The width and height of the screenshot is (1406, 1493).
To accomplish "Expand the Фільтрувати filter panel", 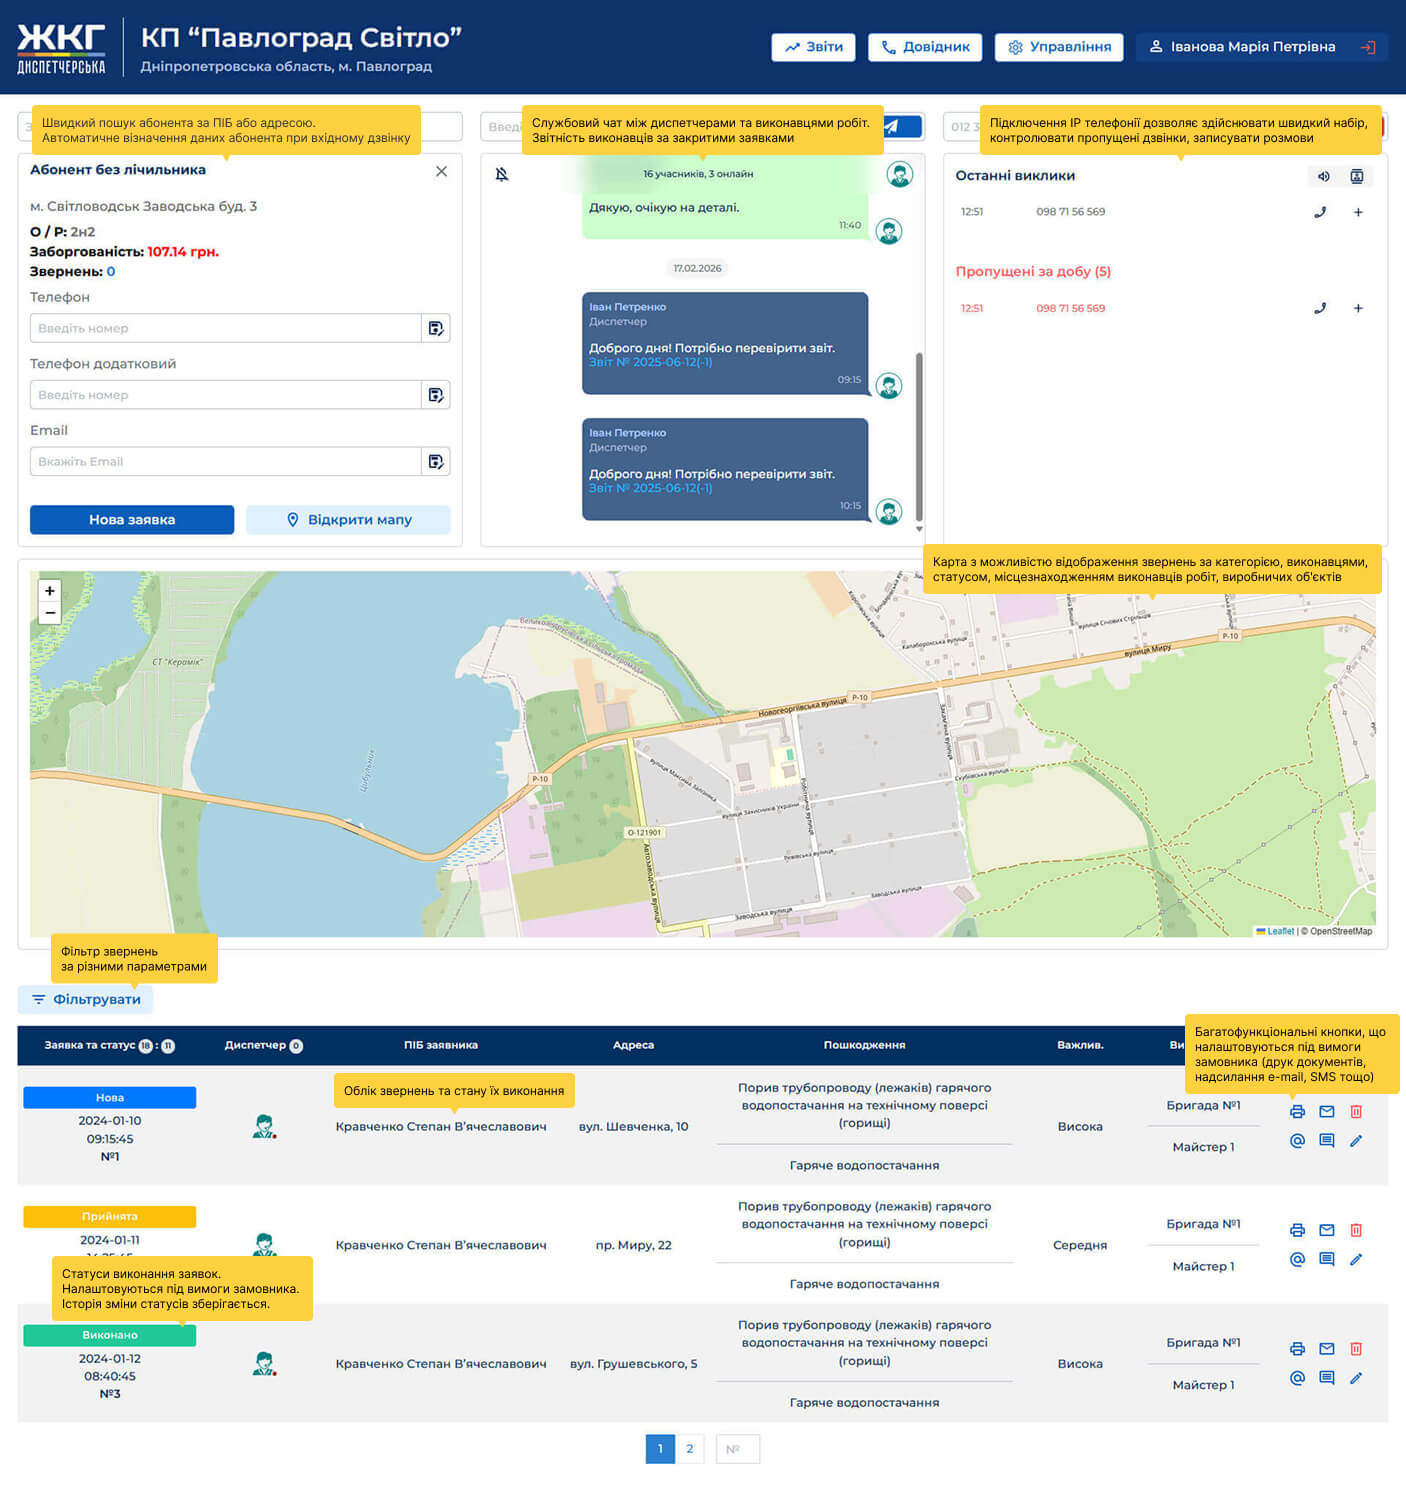I will coord(86,1000).
